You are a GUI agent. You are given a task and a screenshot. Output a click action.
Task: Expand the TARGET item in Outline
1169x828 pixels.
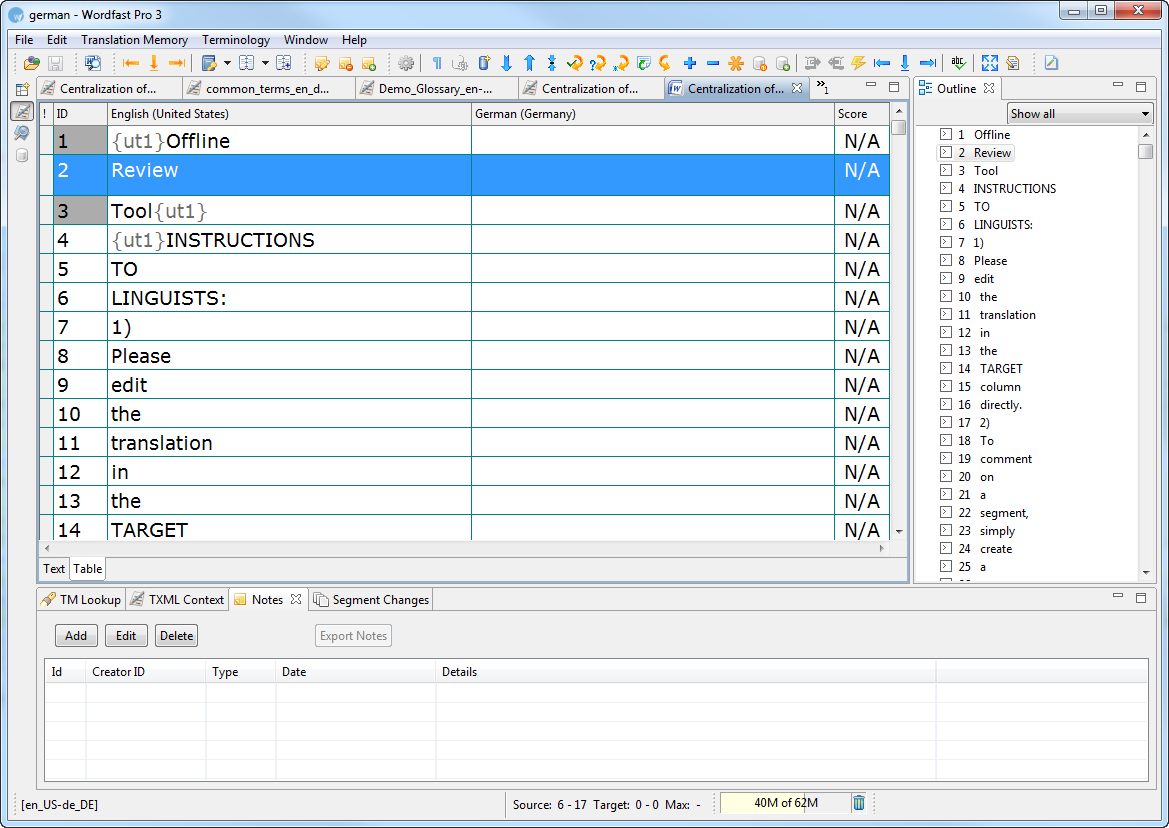(945, 369)
